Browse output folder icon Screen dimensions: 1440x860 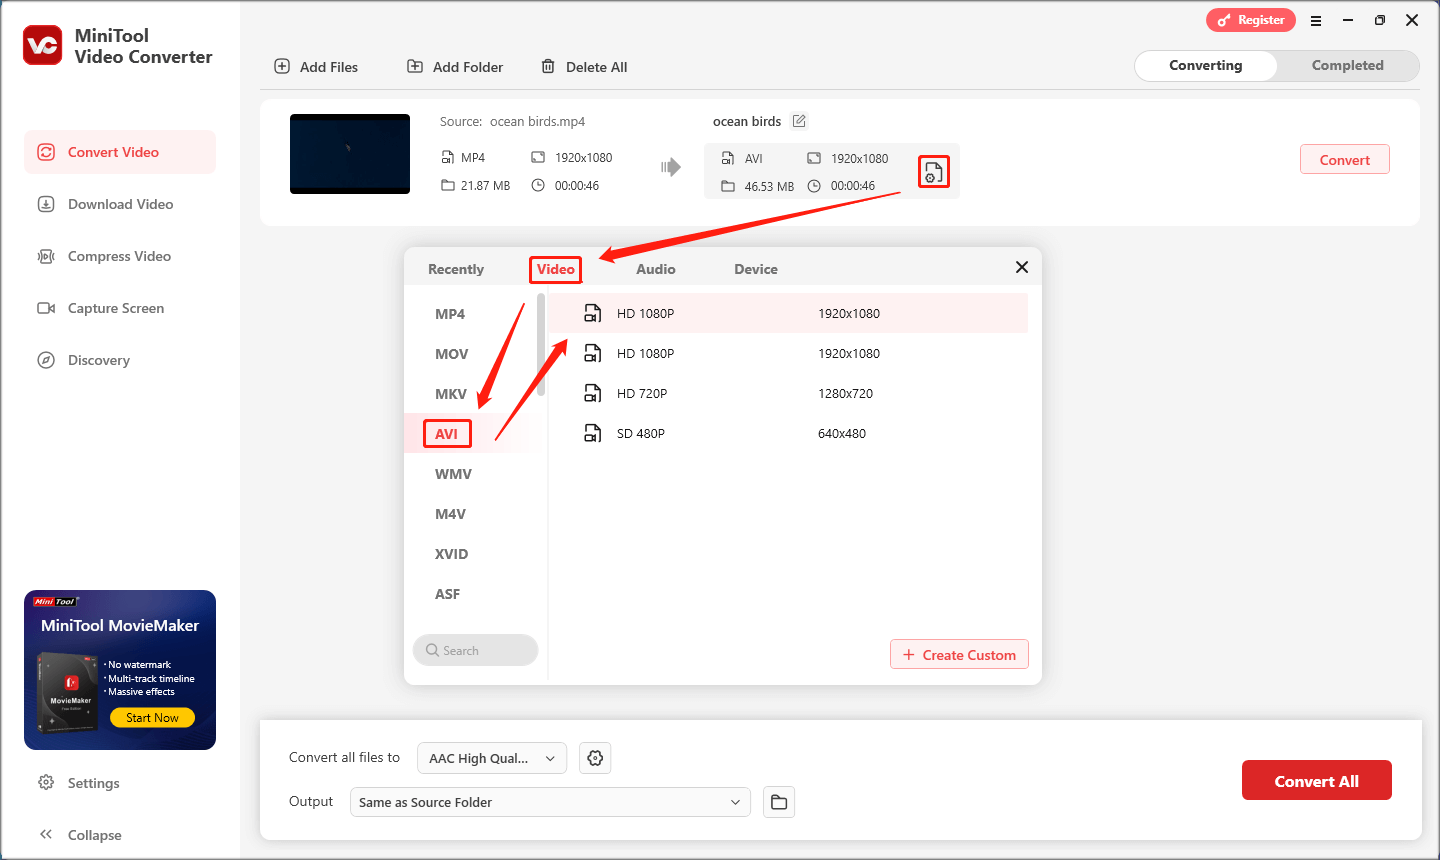779,802
